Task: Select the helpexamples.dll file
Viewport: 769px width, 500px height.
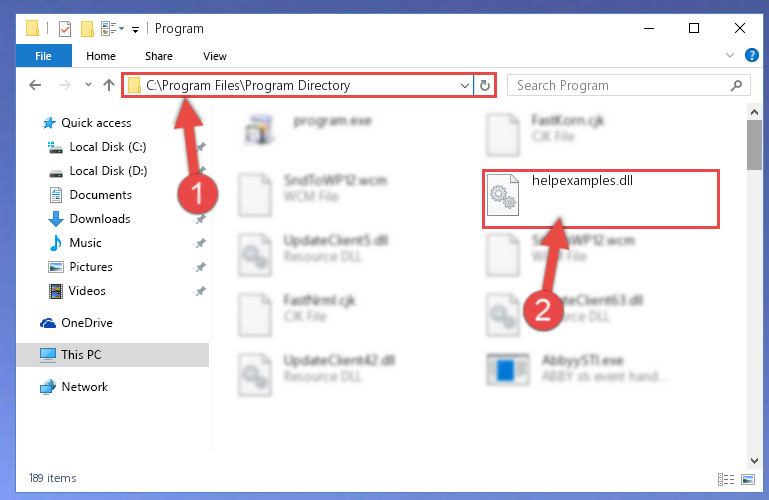Action: tap(601, 199)
